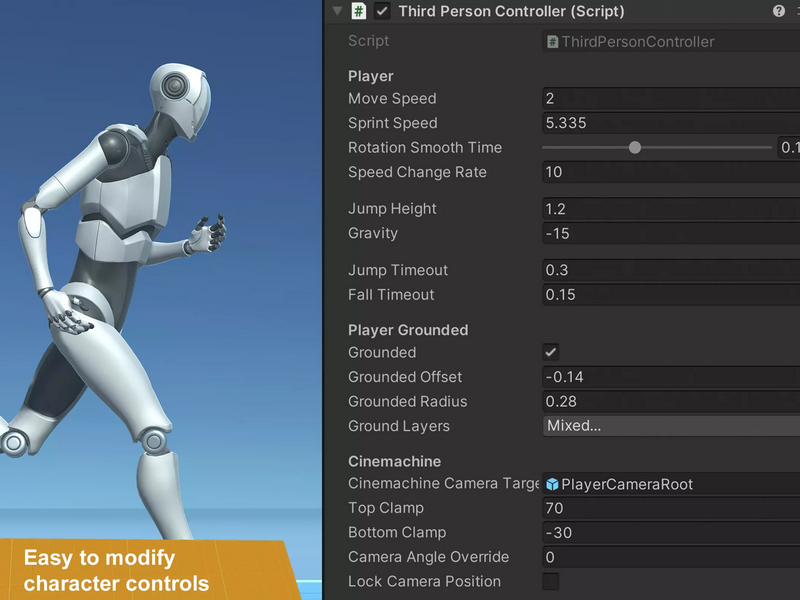This screenshot has height=600, width=800.
Task: Open component help reference icon
Action: point(779,11)
